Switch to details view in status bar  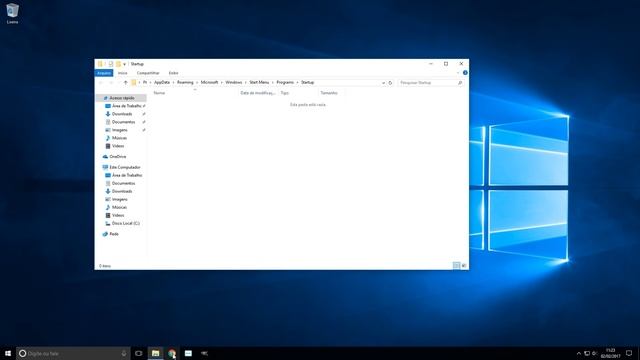click(x=456, y=266)
